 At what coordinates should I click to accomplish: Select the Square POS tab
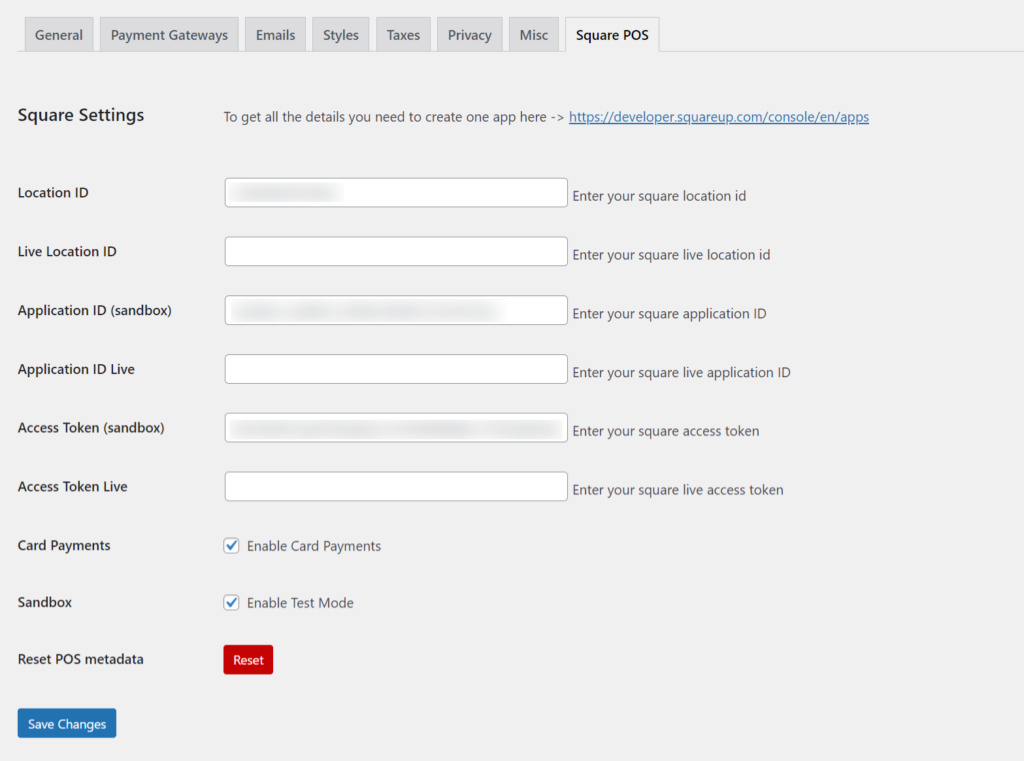tap(612, 35)
